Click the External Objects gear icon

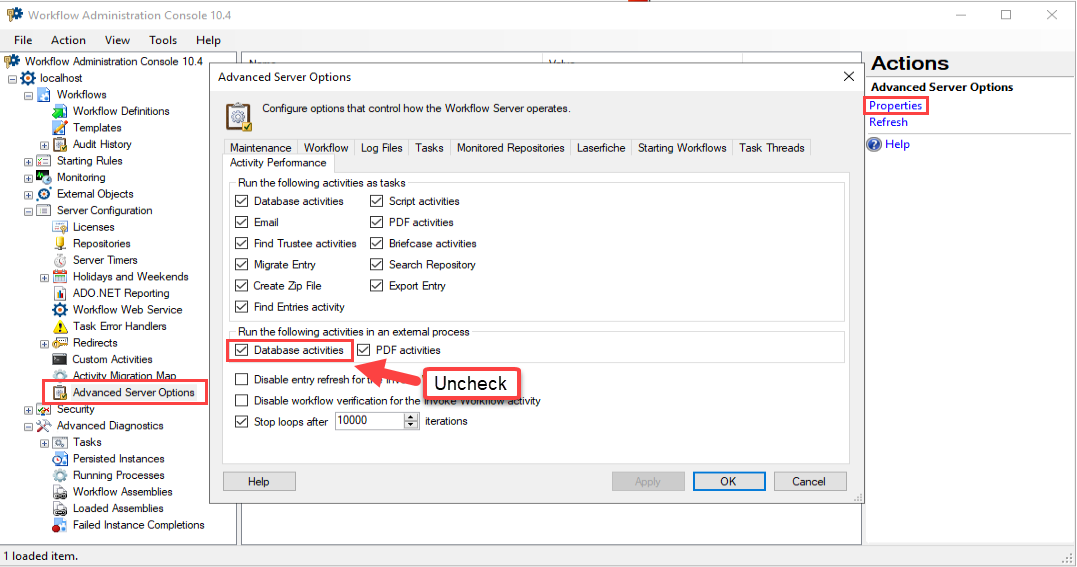pos(44,194)
